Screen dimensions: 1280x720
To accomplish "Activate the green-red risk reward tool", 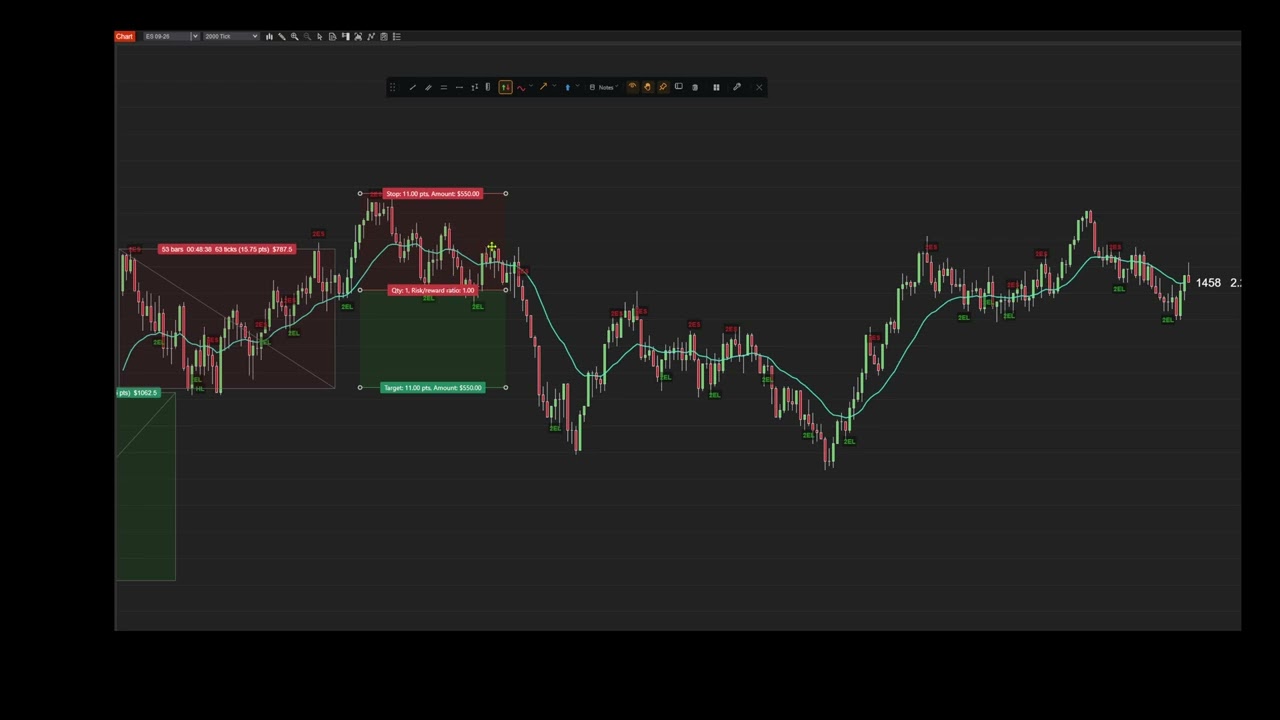I will [x=506, y=87].
